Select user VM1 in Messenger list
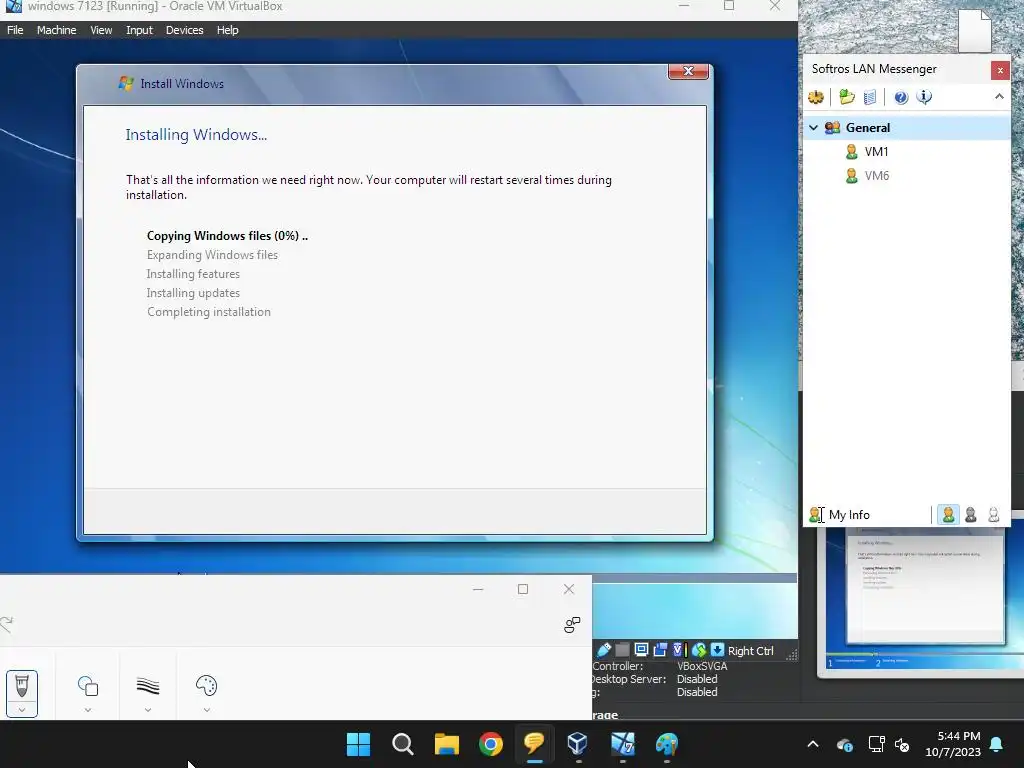The width and height of the screenshot is (1024, 768). point(876,152)
